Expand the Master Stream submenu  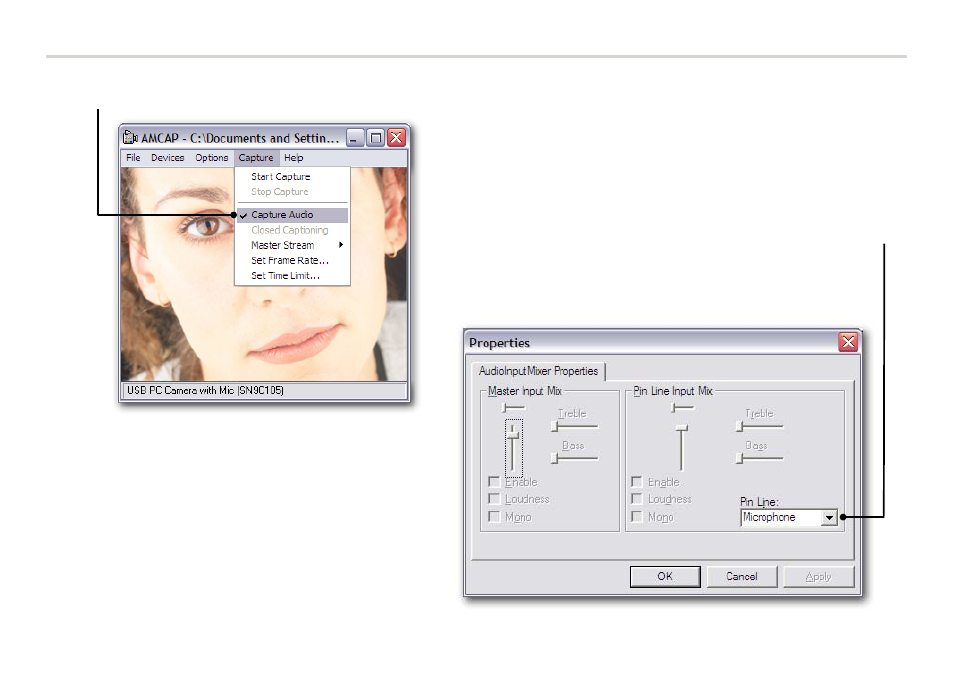pyautogui.click(x=291, y=245)
